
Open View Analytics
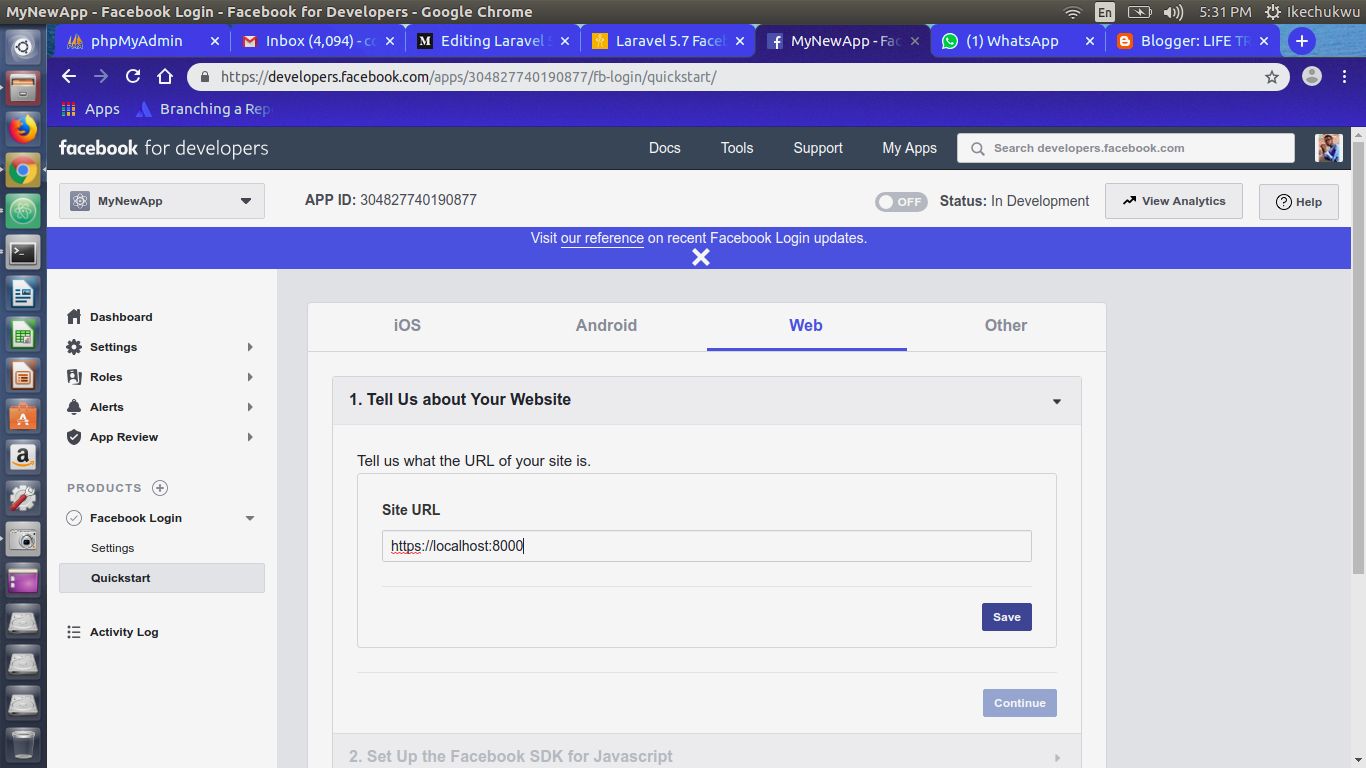pyautogui.click(x=1174, y=201)
